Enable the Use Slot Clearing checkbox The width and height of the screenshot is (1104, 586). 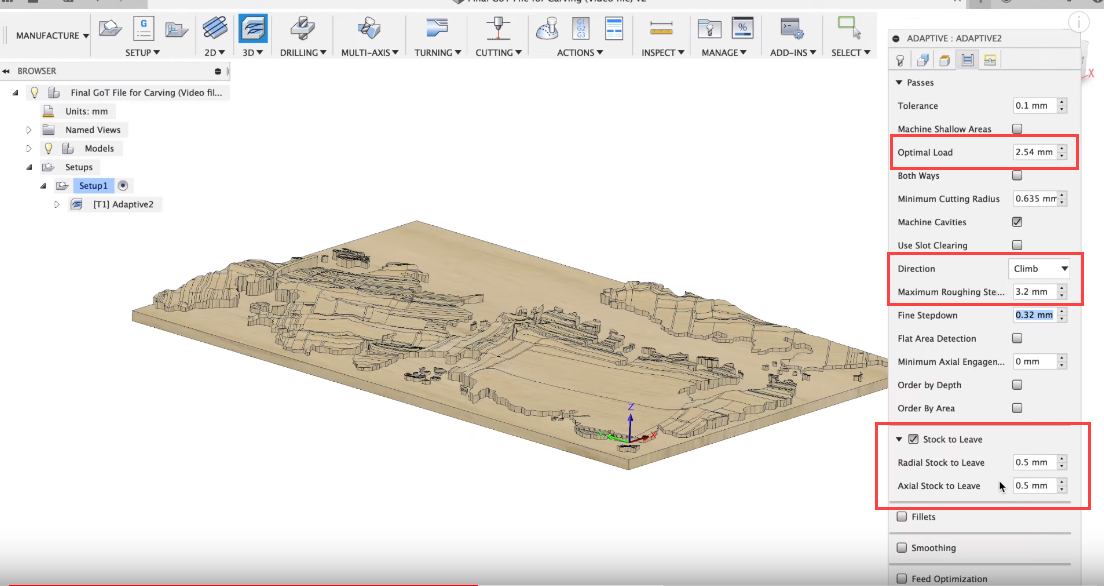point(1017,245)
